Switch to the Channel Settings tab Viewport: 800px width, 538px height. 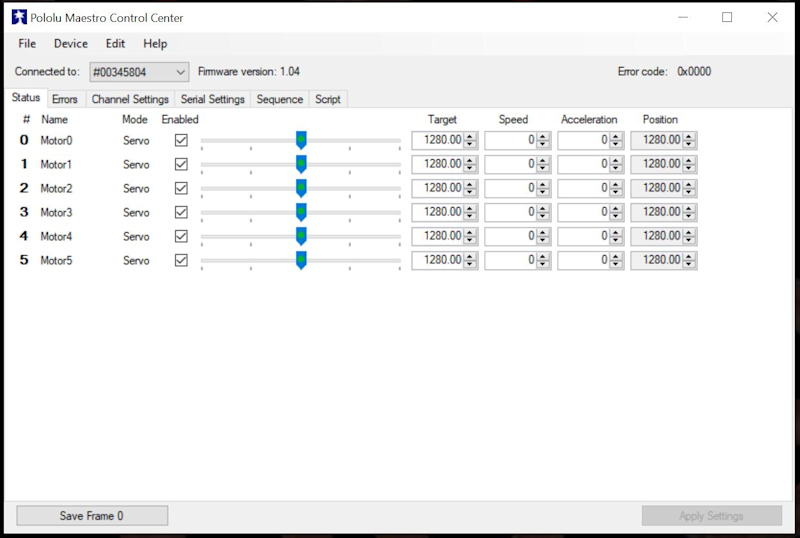pyautogui.click(x=130, y=100)
